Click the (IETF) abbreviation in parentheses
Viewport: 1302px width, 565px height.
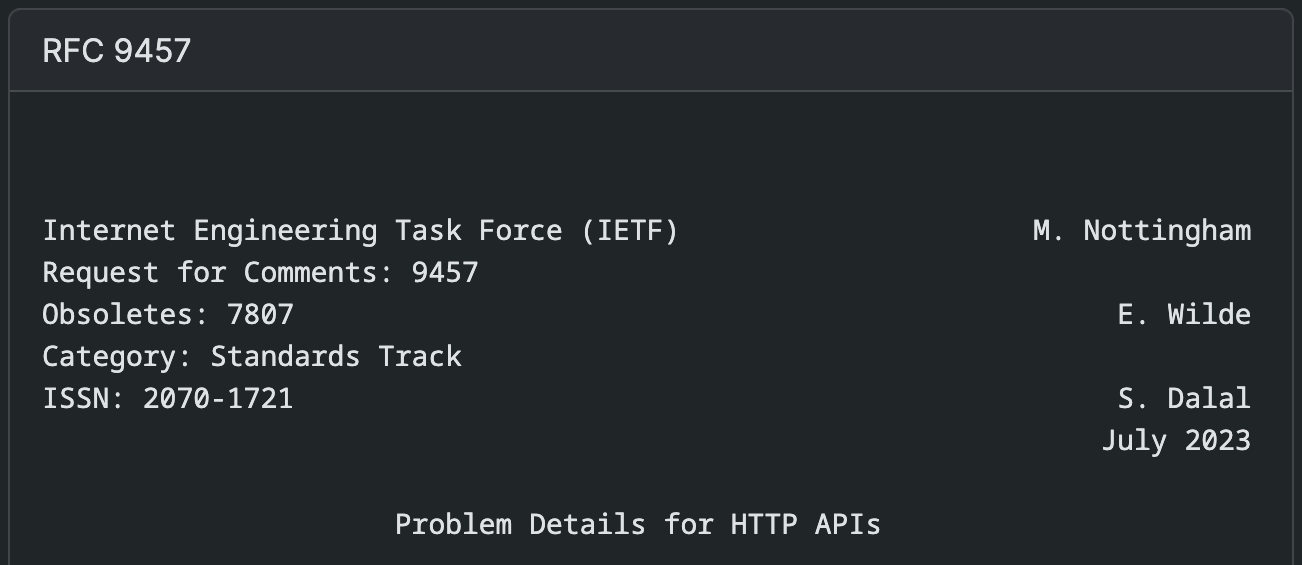pyautogui.click(x=629, y=231)
